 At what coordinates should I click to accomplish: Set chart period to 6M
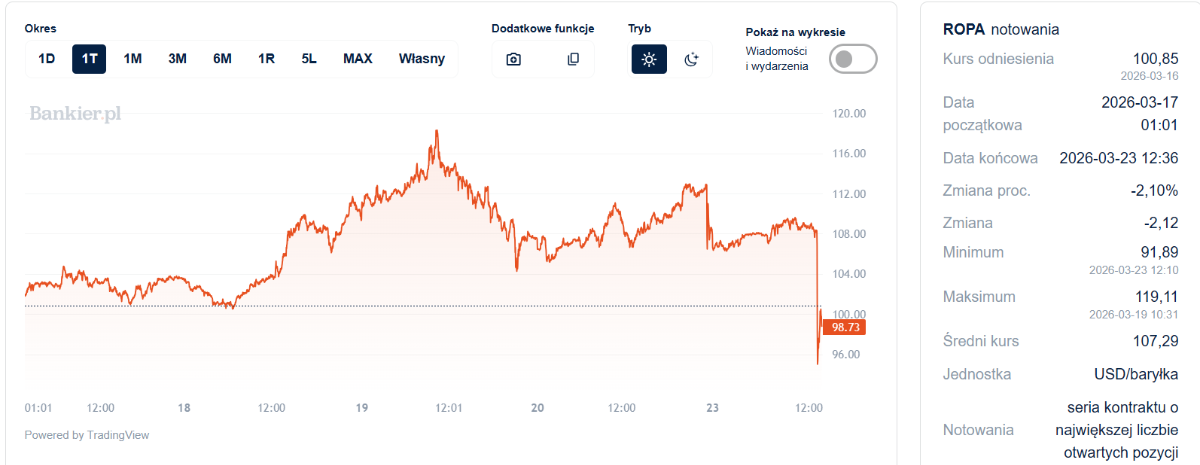tap(222, 59)
